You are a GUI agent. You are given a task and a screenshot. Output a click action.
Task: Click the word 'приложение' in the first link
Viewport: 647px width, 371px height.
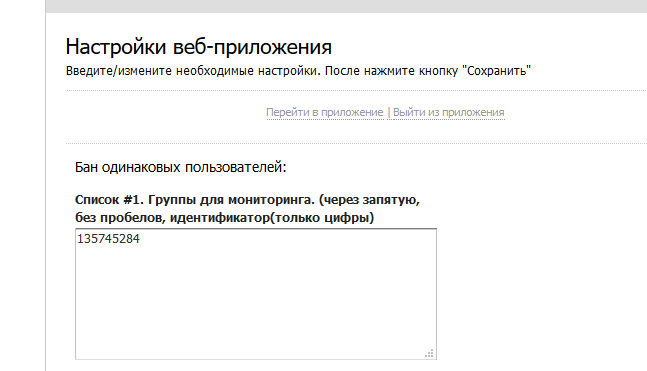coord(352,112)
